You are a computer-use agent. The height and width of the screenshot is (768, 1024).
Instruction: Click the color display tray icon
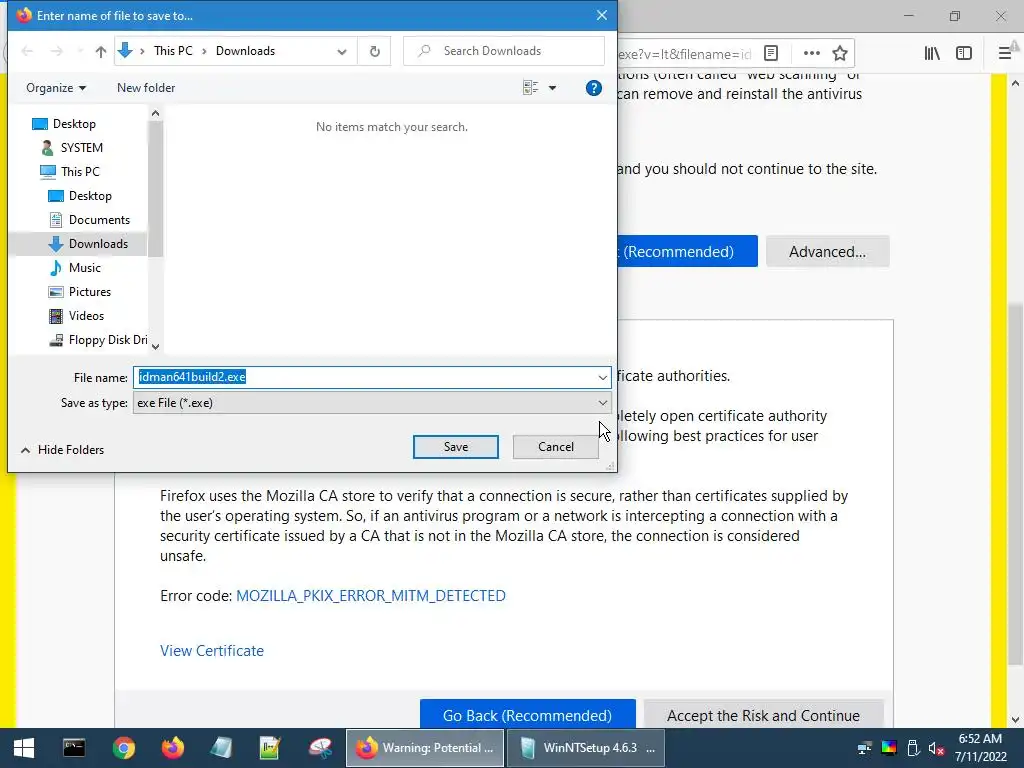tap(889, 748)
